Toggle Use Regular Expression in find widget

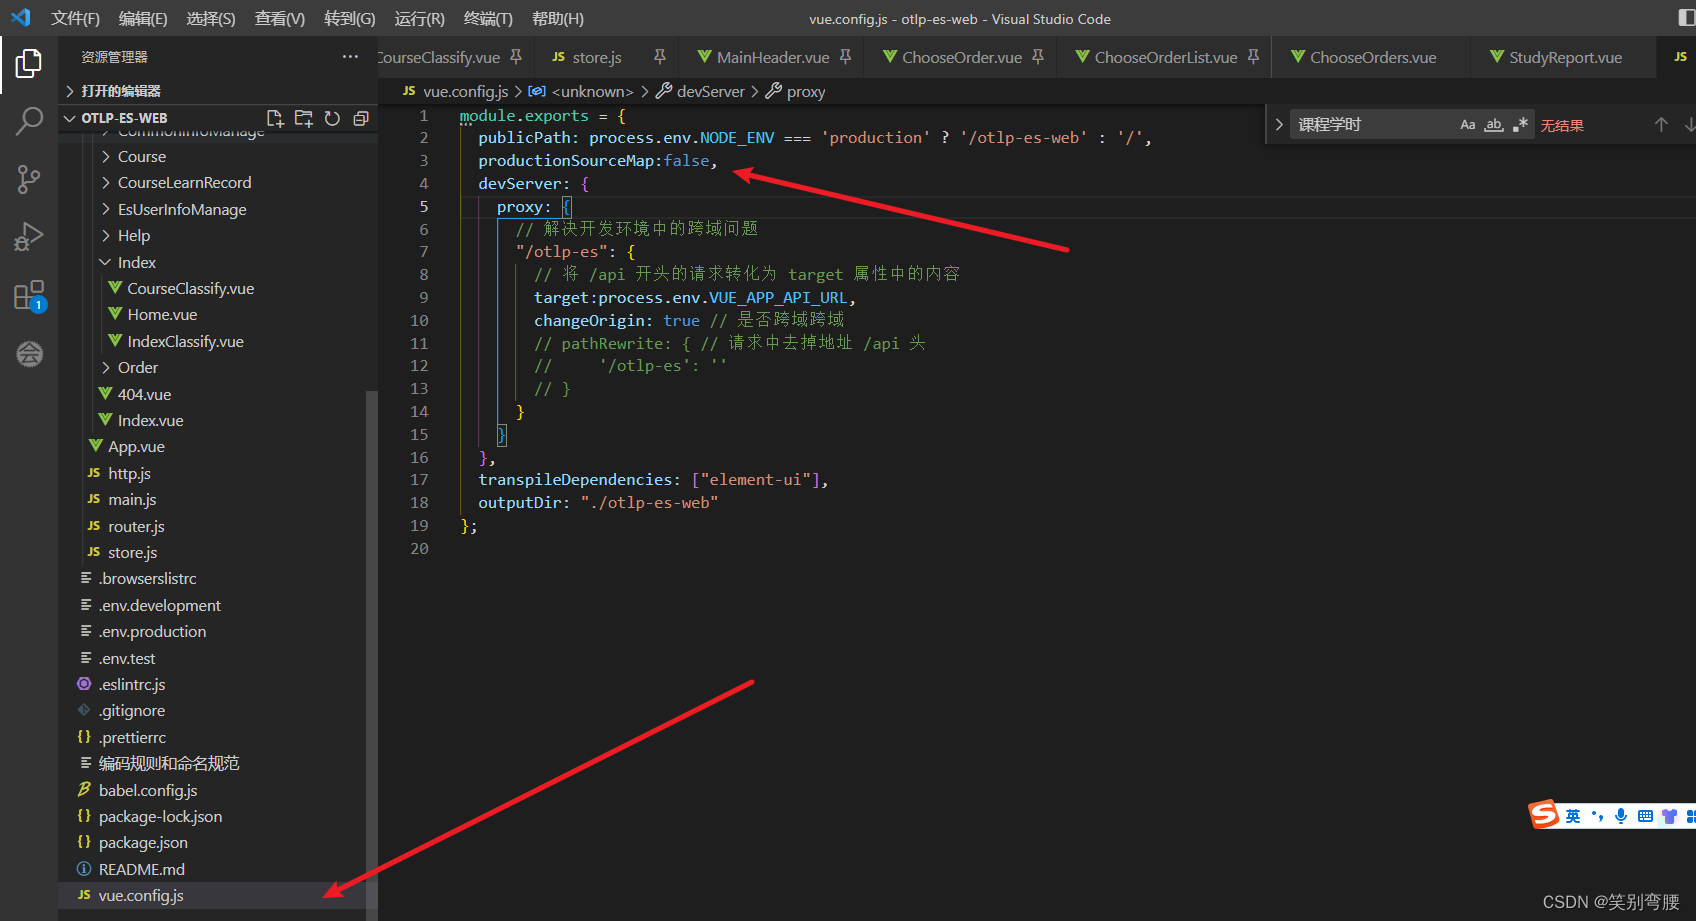pyautogui.click(x=1520, y=125)
